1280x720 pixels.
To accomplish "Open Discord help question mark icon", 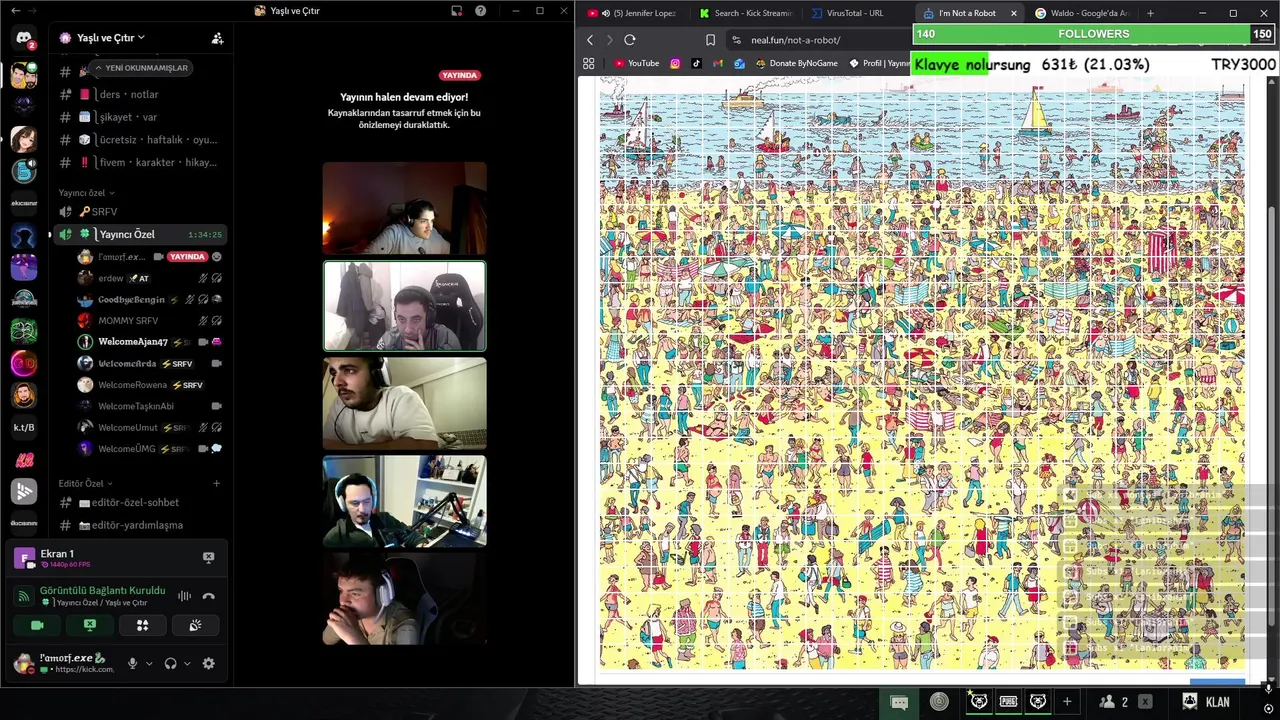I will 481,11.
